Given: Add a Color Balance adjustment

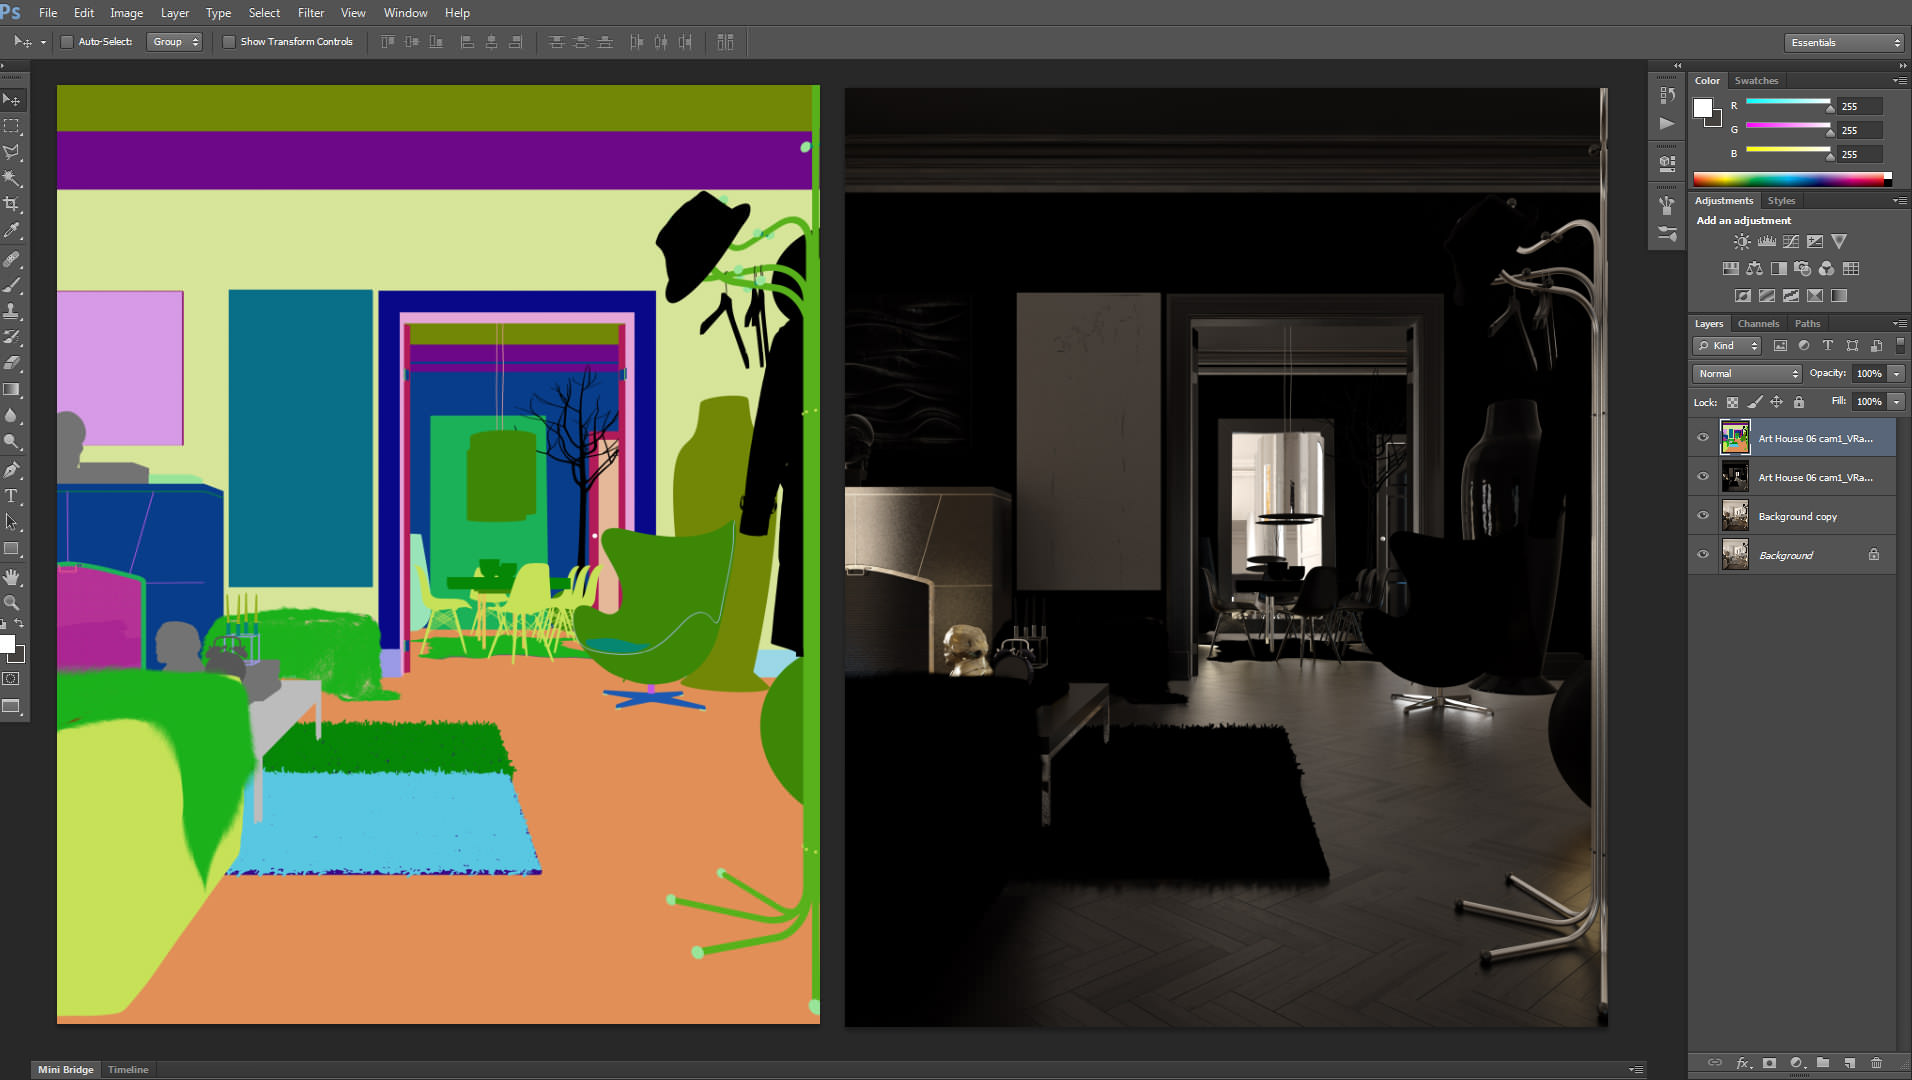Looking at the screenshot, I should (1755, 269).
